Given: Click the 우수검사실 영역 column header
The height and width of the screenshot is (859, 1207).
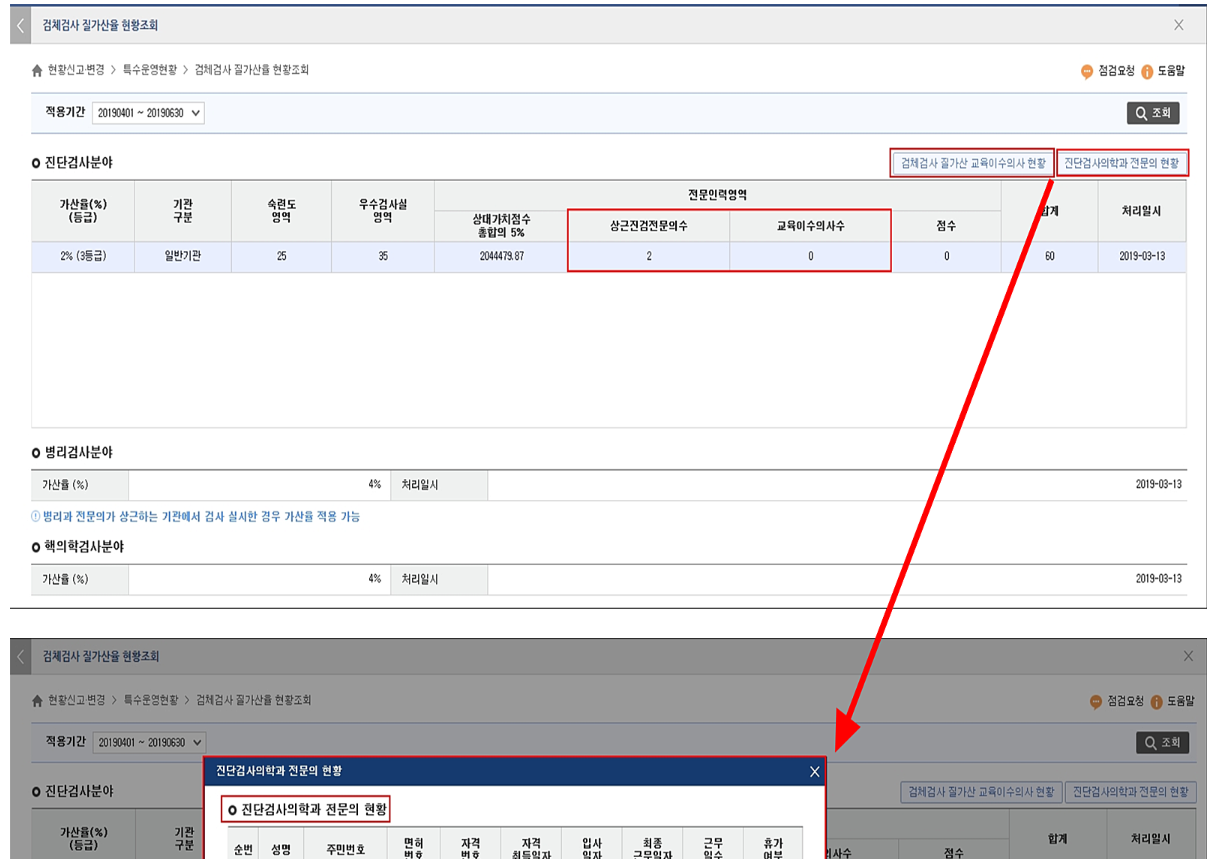Looking at the screenshot, I should pos(383,211).
